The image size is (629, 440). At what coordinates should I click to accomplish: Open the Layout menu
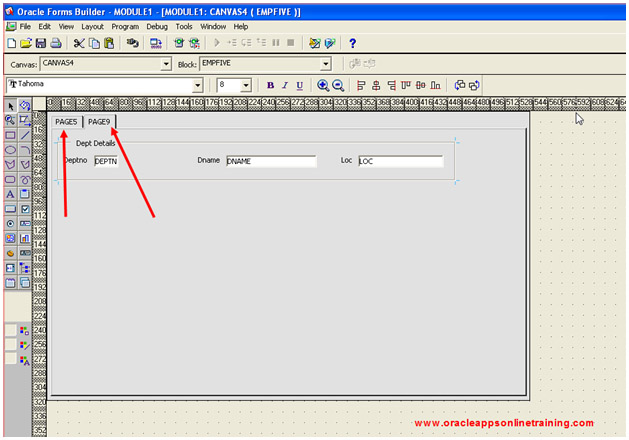point(92,26)
